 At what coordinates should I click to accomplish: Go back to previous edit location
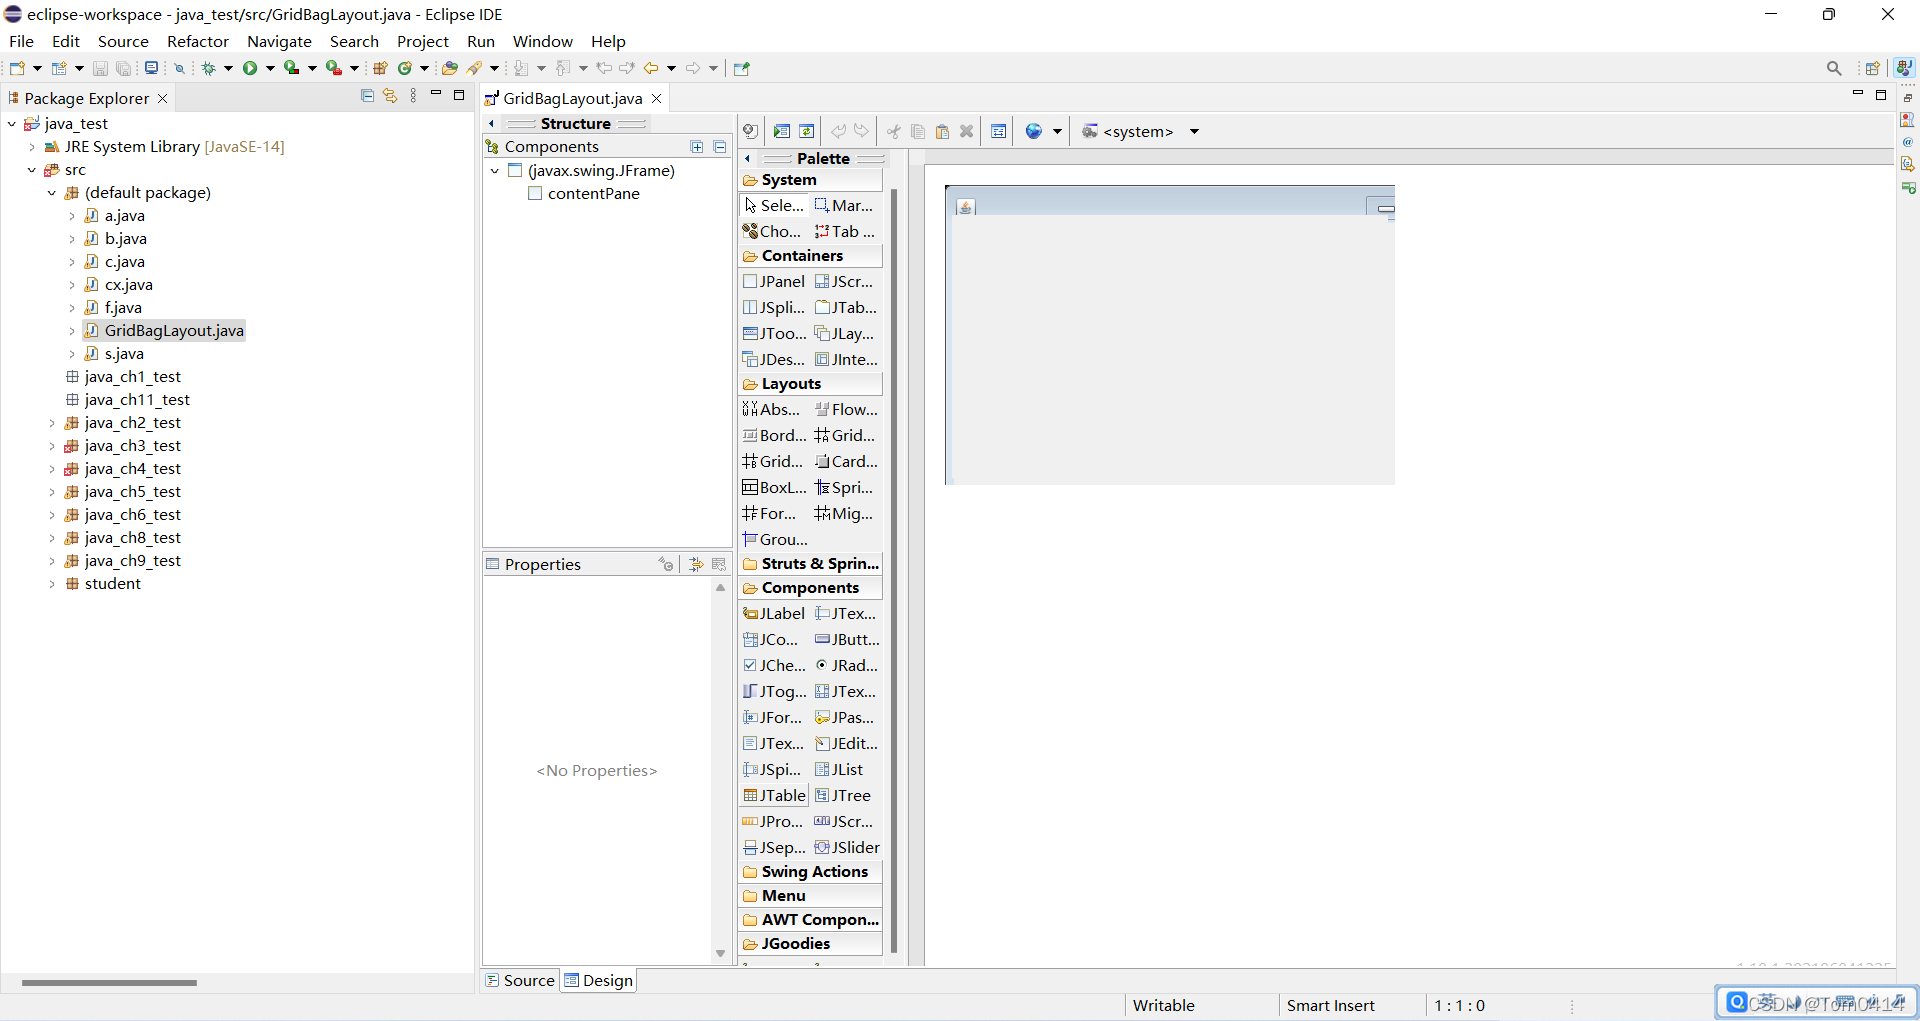(603, 68)
